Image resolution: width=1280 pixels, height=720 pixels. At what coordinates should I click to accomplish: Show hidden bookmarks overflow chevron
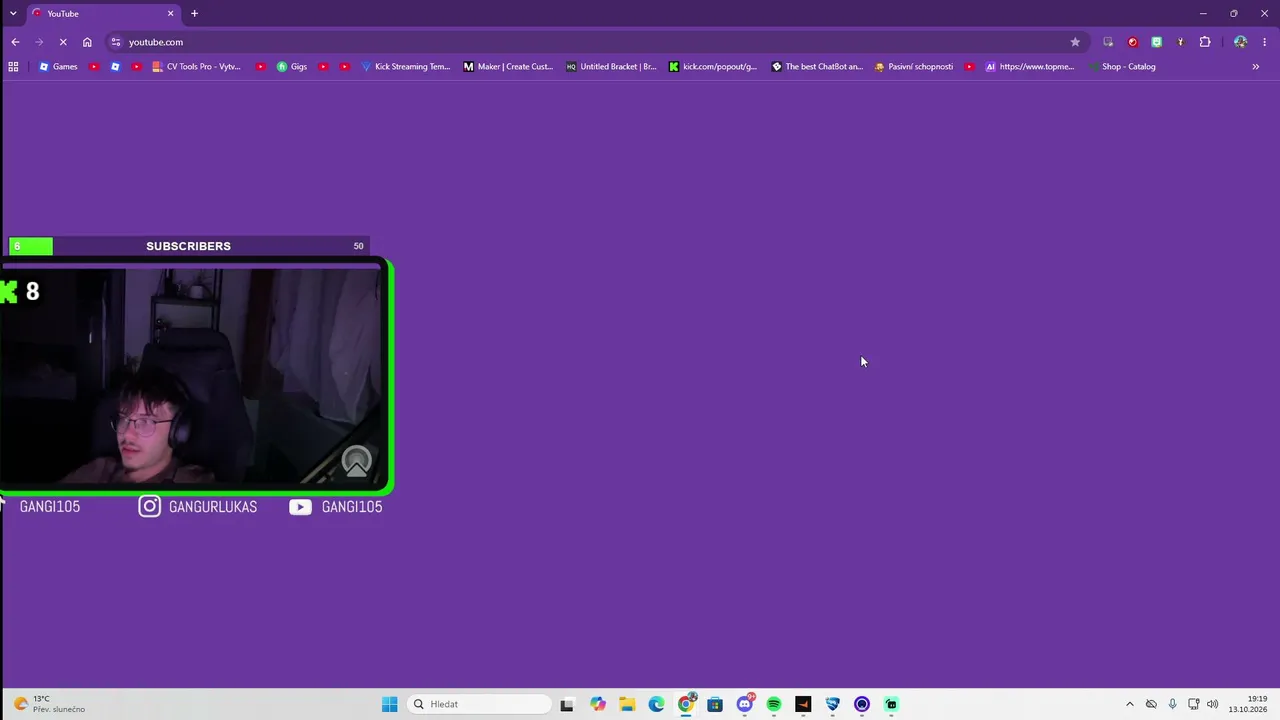1255,67
